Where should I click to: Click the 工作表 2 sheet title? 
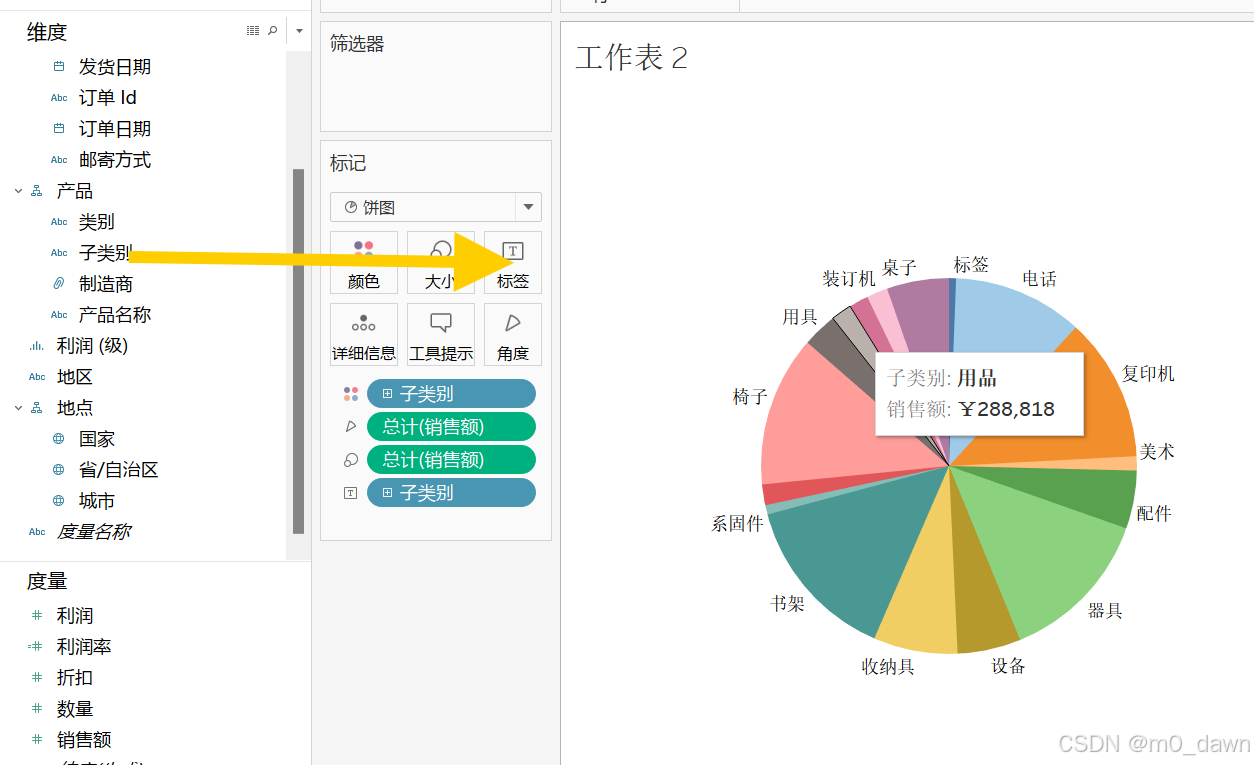tap(632, 57)
